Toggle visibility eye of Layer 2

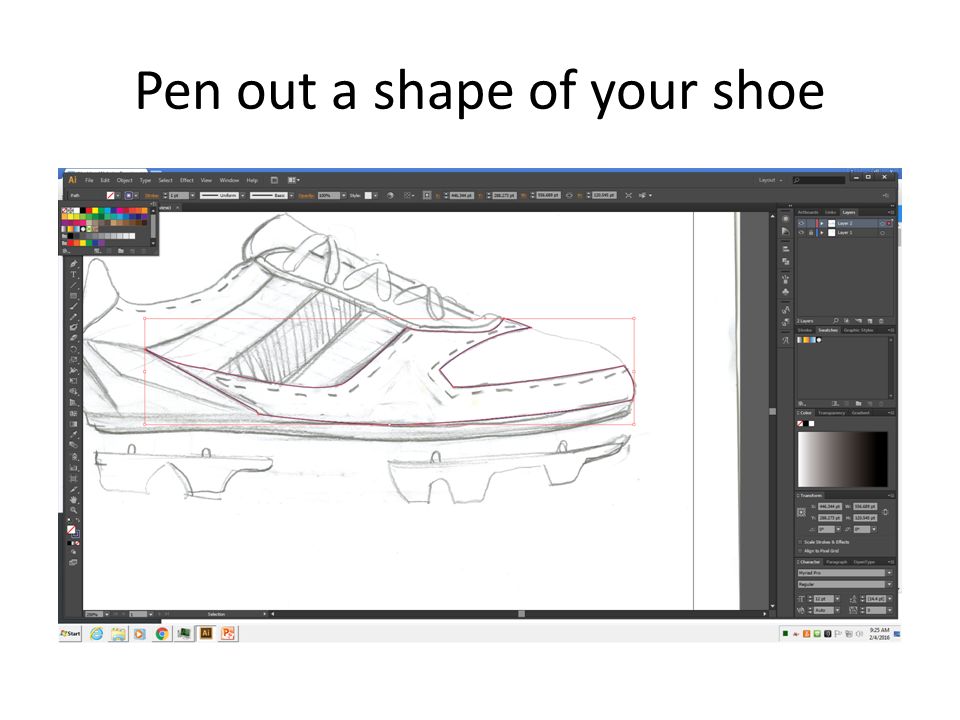[801, 223]
